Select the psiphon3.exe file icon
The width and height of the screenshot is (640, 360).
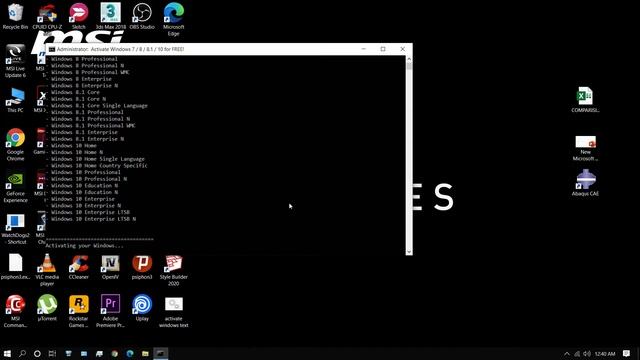[16, 267]
